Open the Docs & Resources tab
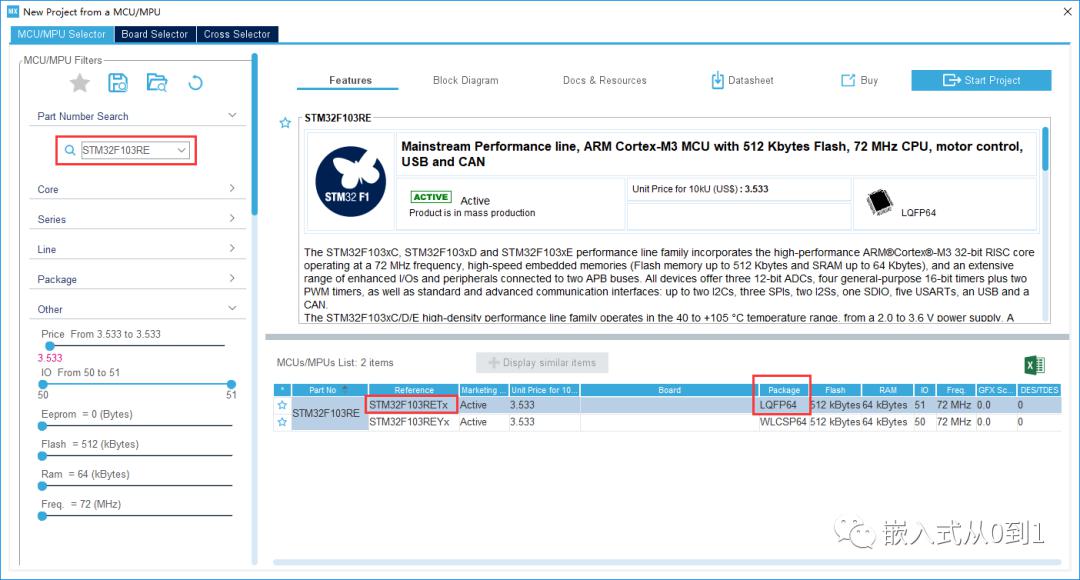 [605, 81]
